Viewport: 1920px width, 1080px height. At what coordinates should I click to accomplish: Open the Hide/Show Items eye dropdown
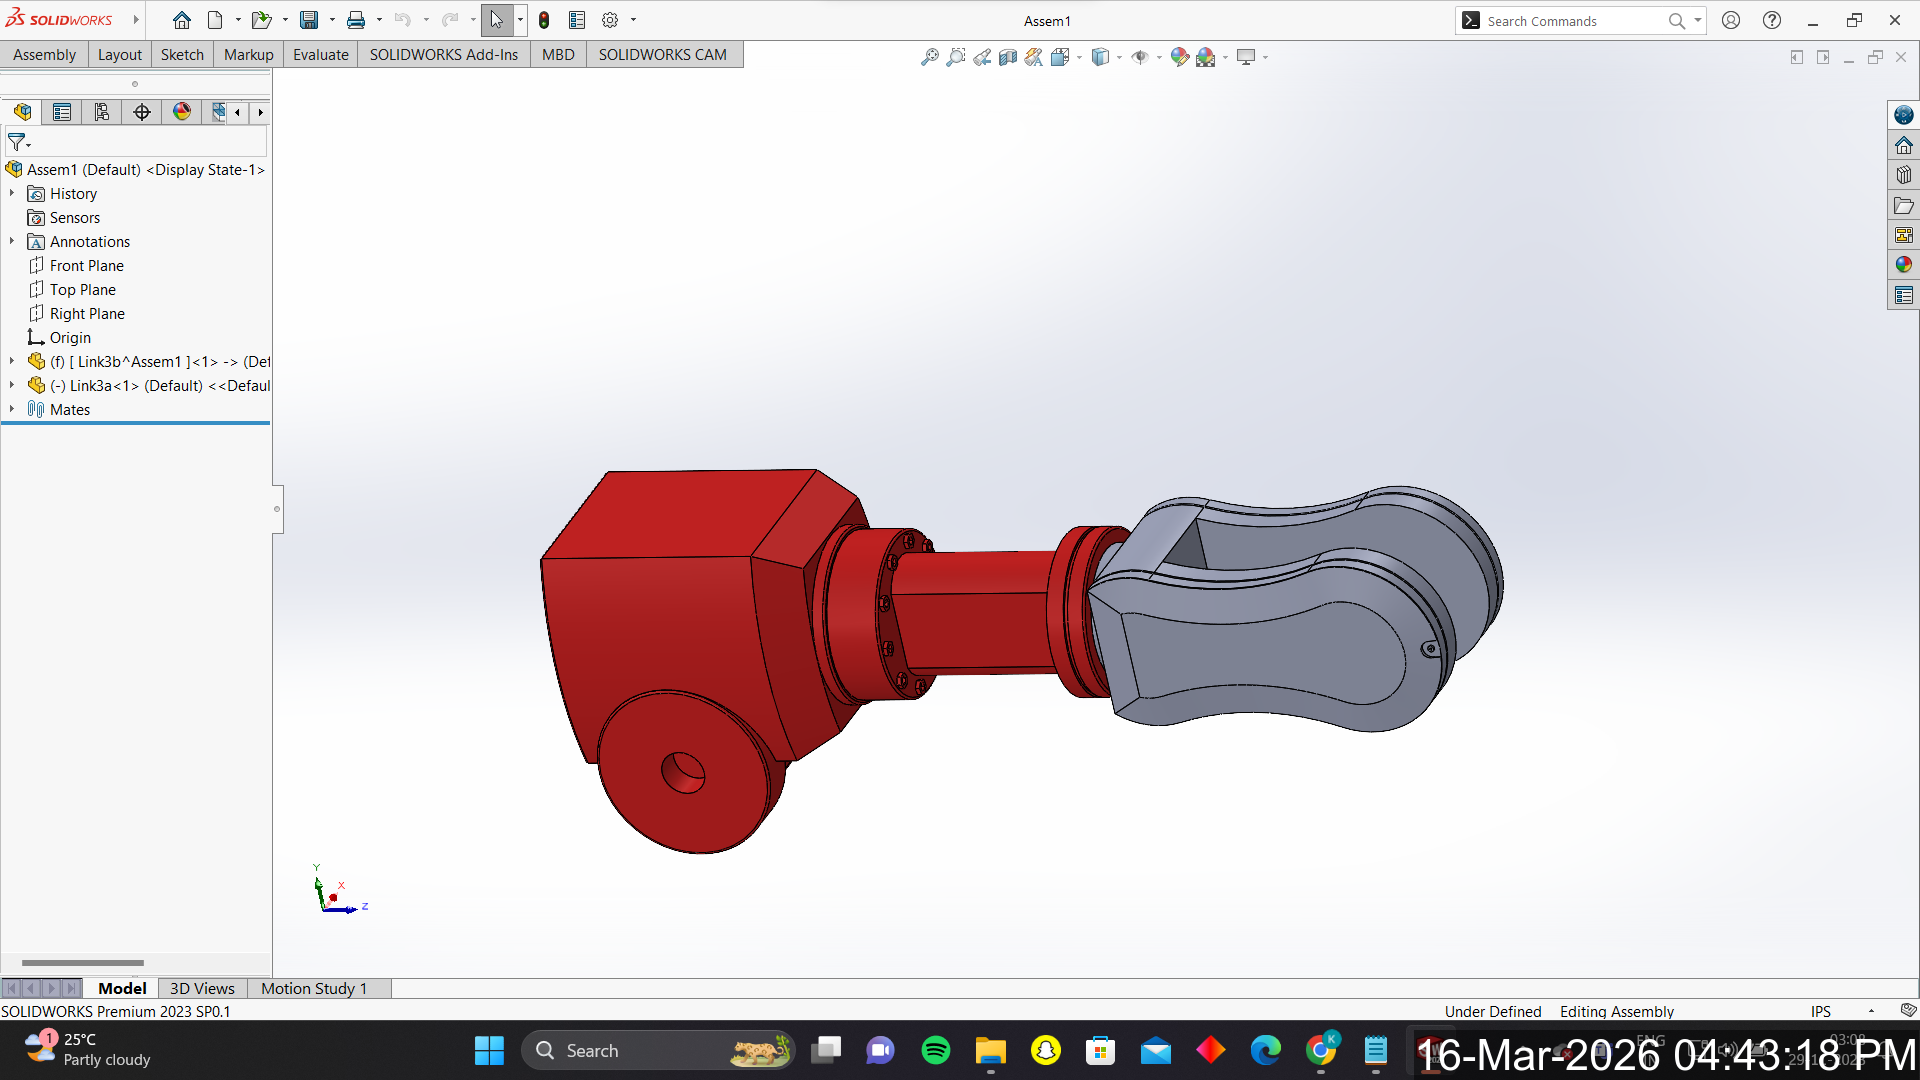tap(1159, 57)
